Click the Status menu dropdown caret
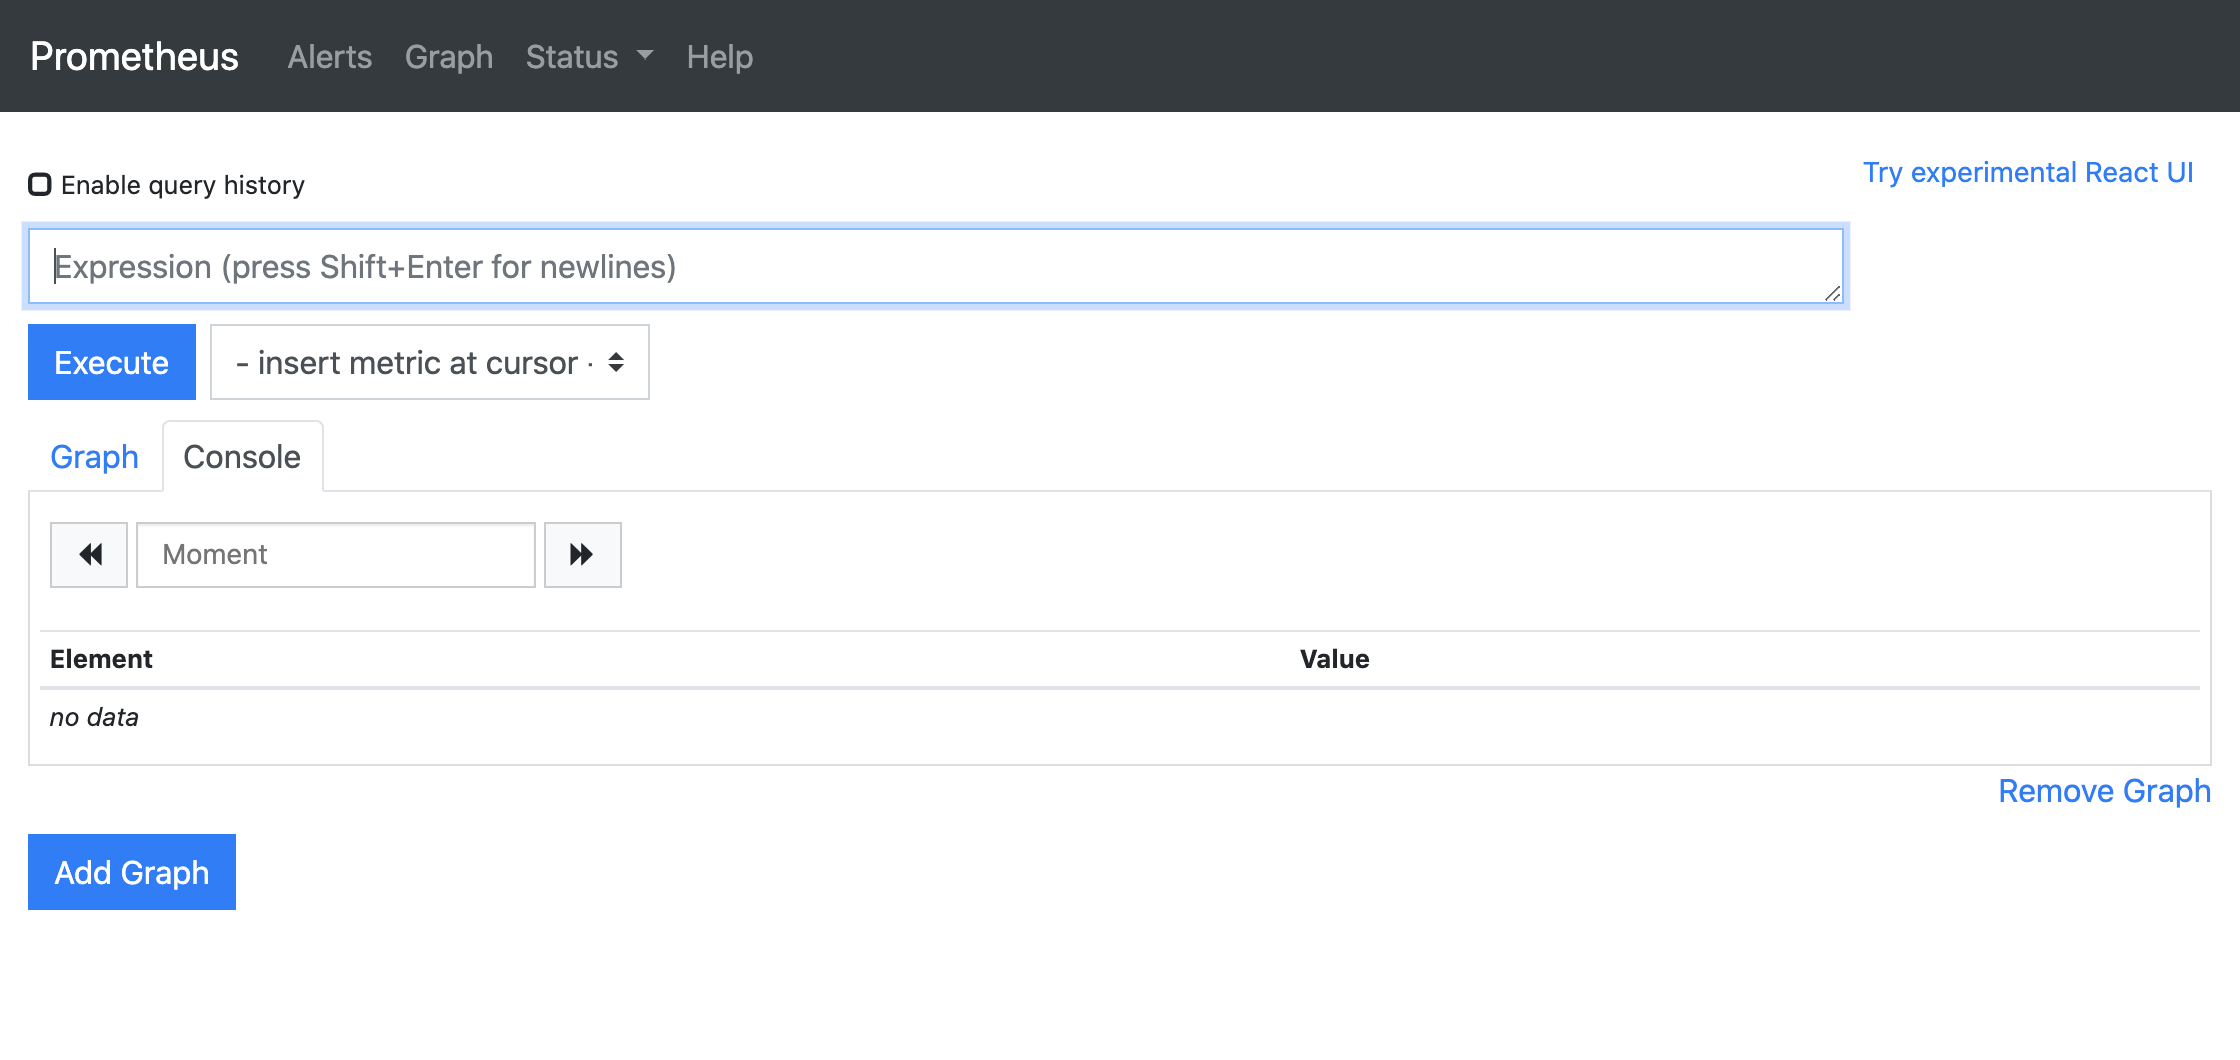The width and height of the screenshot is (2240, 1060). (x=644, y=57)
